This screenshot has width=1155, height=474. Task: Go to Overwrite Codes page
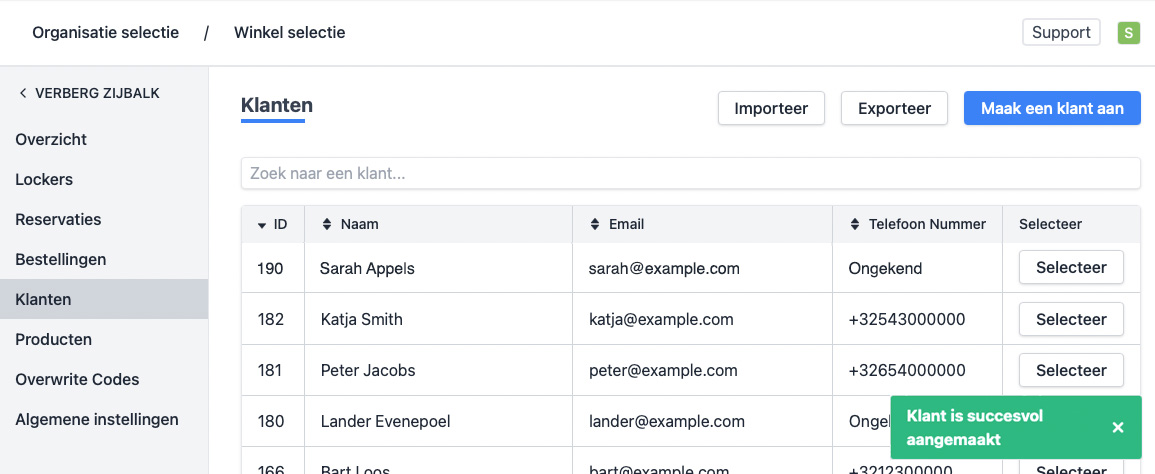click(x=77, y=380)
